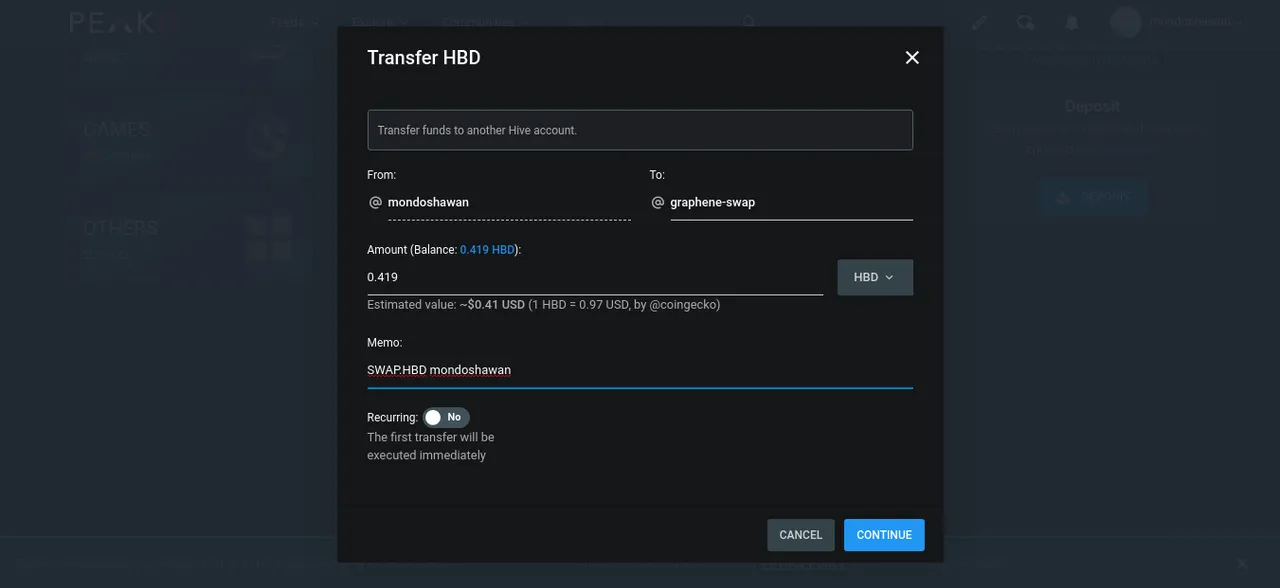Click the Continue button
This screenshot has width=1280, height=588.
[x=884, y=535]
